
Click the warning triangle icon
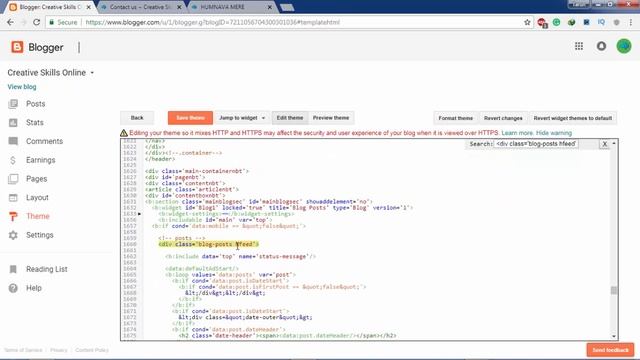pyautogui.click(x=124, y=133)
